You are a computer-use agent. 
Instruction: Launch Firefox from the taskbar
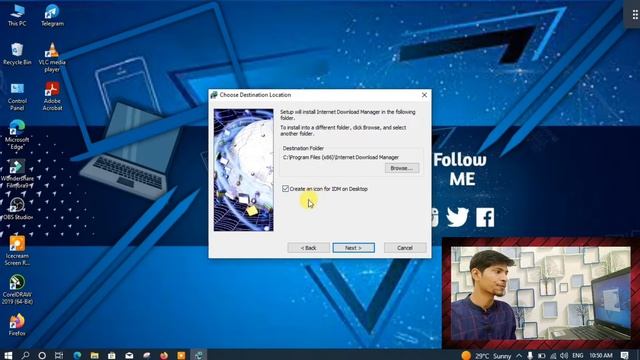tap(164, 355)
